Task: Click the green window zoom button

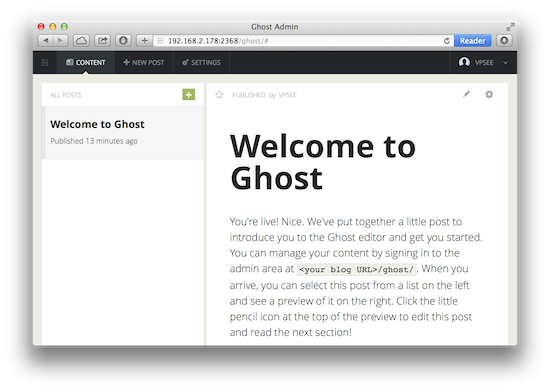Action: (64, 27)
